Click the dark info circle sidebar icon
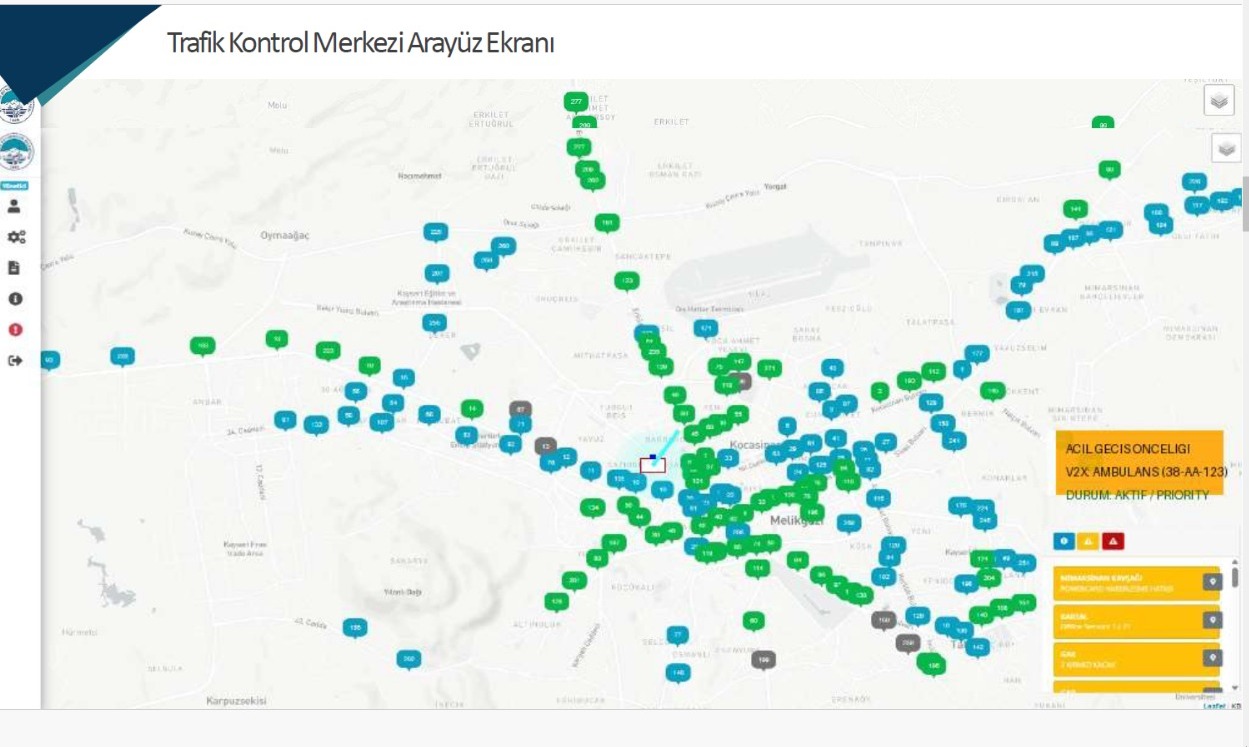1249x747 pixels. click(x=15, y=299)
